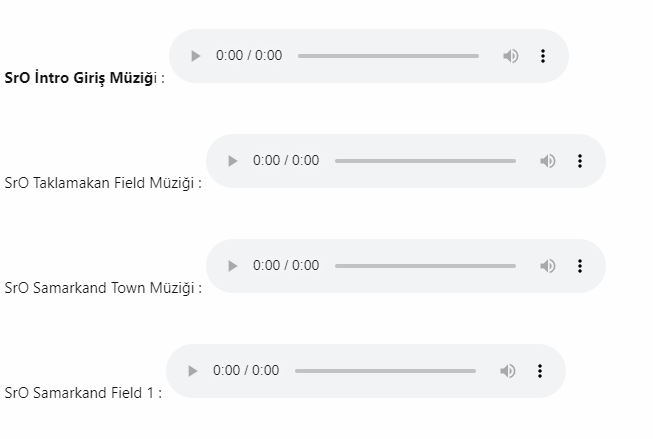
Task: Mute the Samarkand Field 1 player
Action: tap(508, 371)
